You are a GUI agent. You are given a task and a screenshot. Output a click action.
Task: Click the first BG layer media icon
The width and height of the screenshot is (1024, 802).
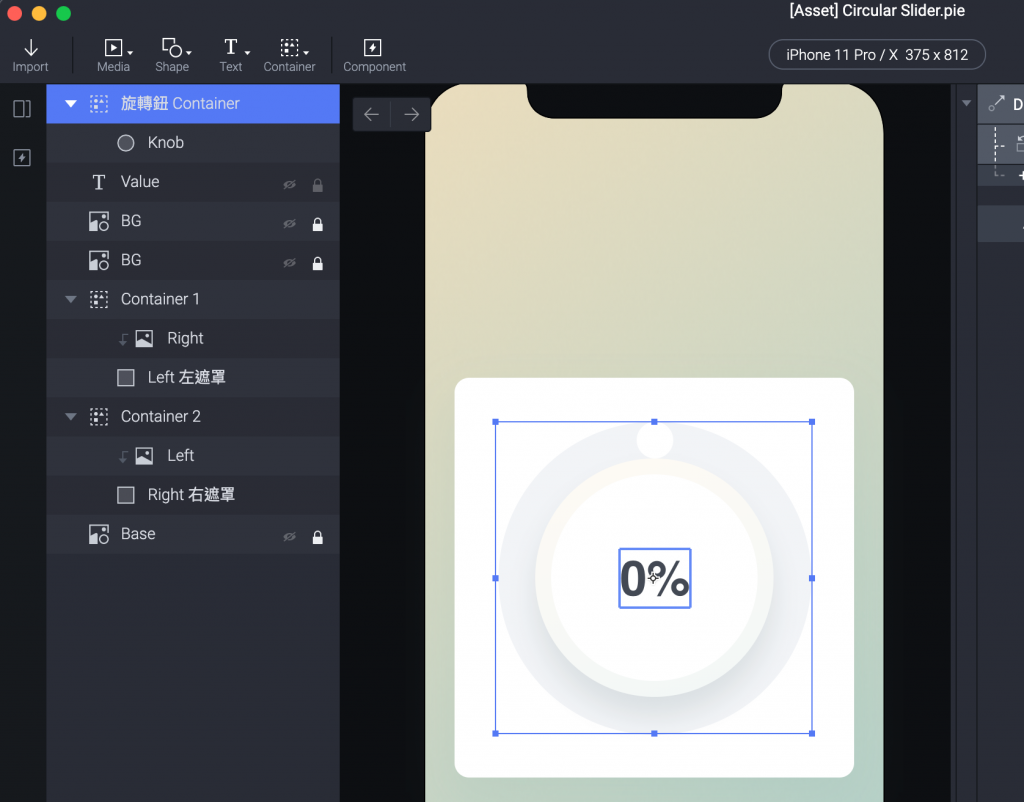pos(99,221)
